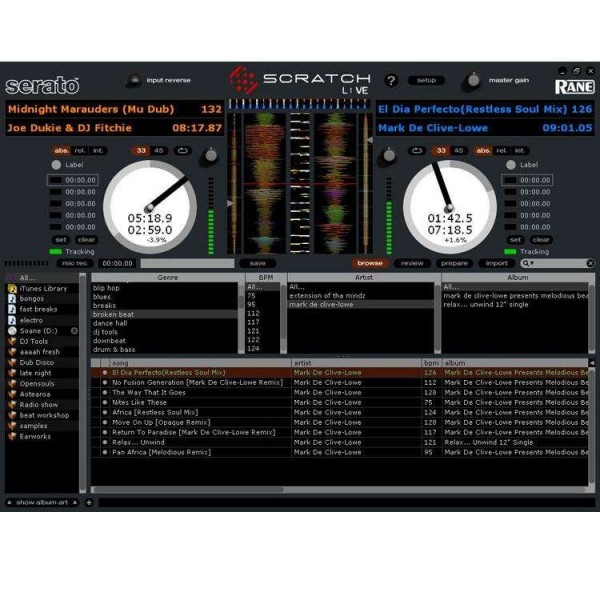Click left deck Label color circle

click(x=56, y=165)
